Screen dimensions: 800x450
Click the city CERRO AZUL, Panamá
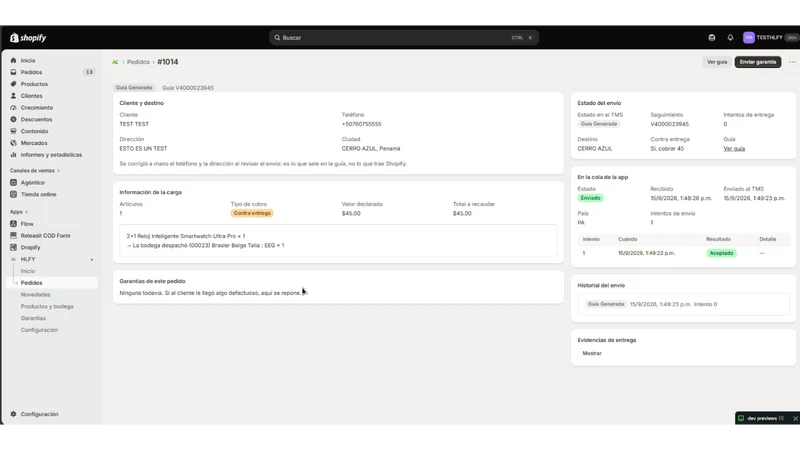371,148
